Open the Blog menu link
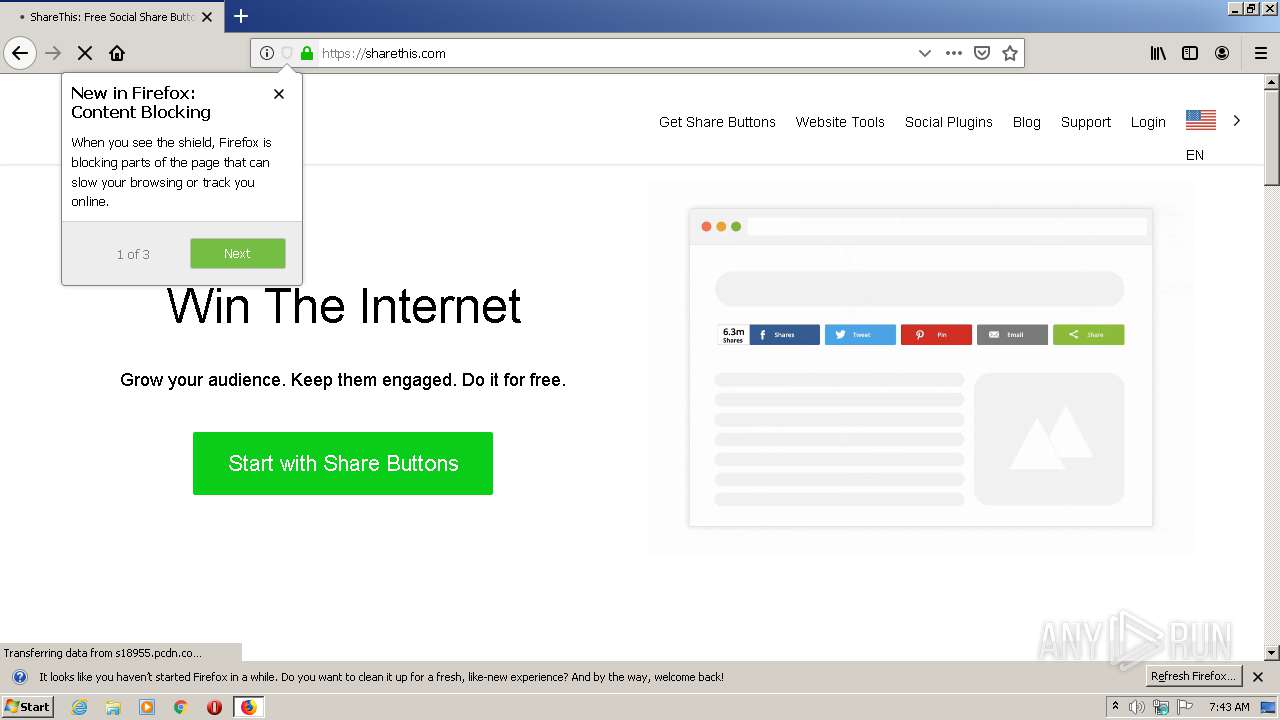 click(x=1027, y=122)
